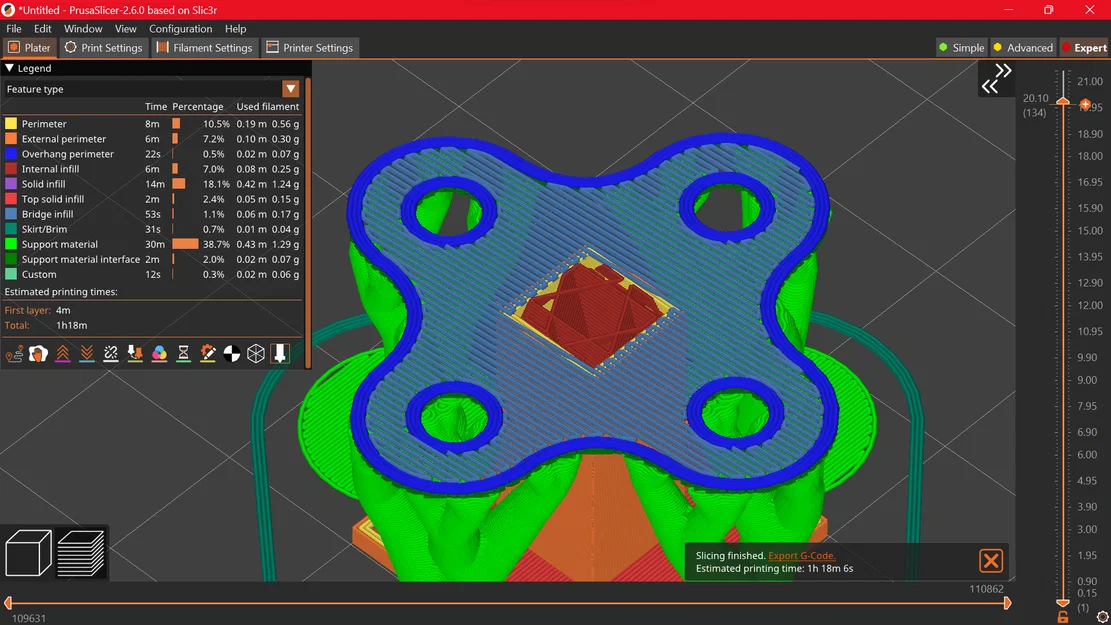Toggle Tool marker nozzle icon
The image size is (1111, 625).
click(x=280, y=354)
